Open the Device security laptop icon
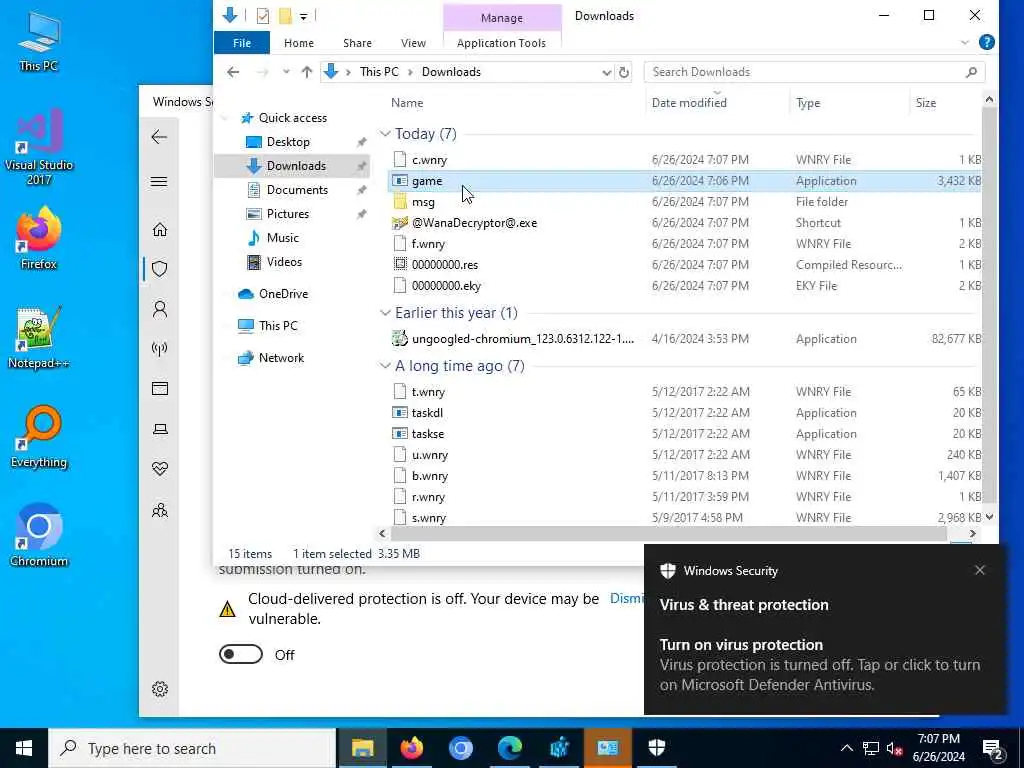 tap(159, 429)
